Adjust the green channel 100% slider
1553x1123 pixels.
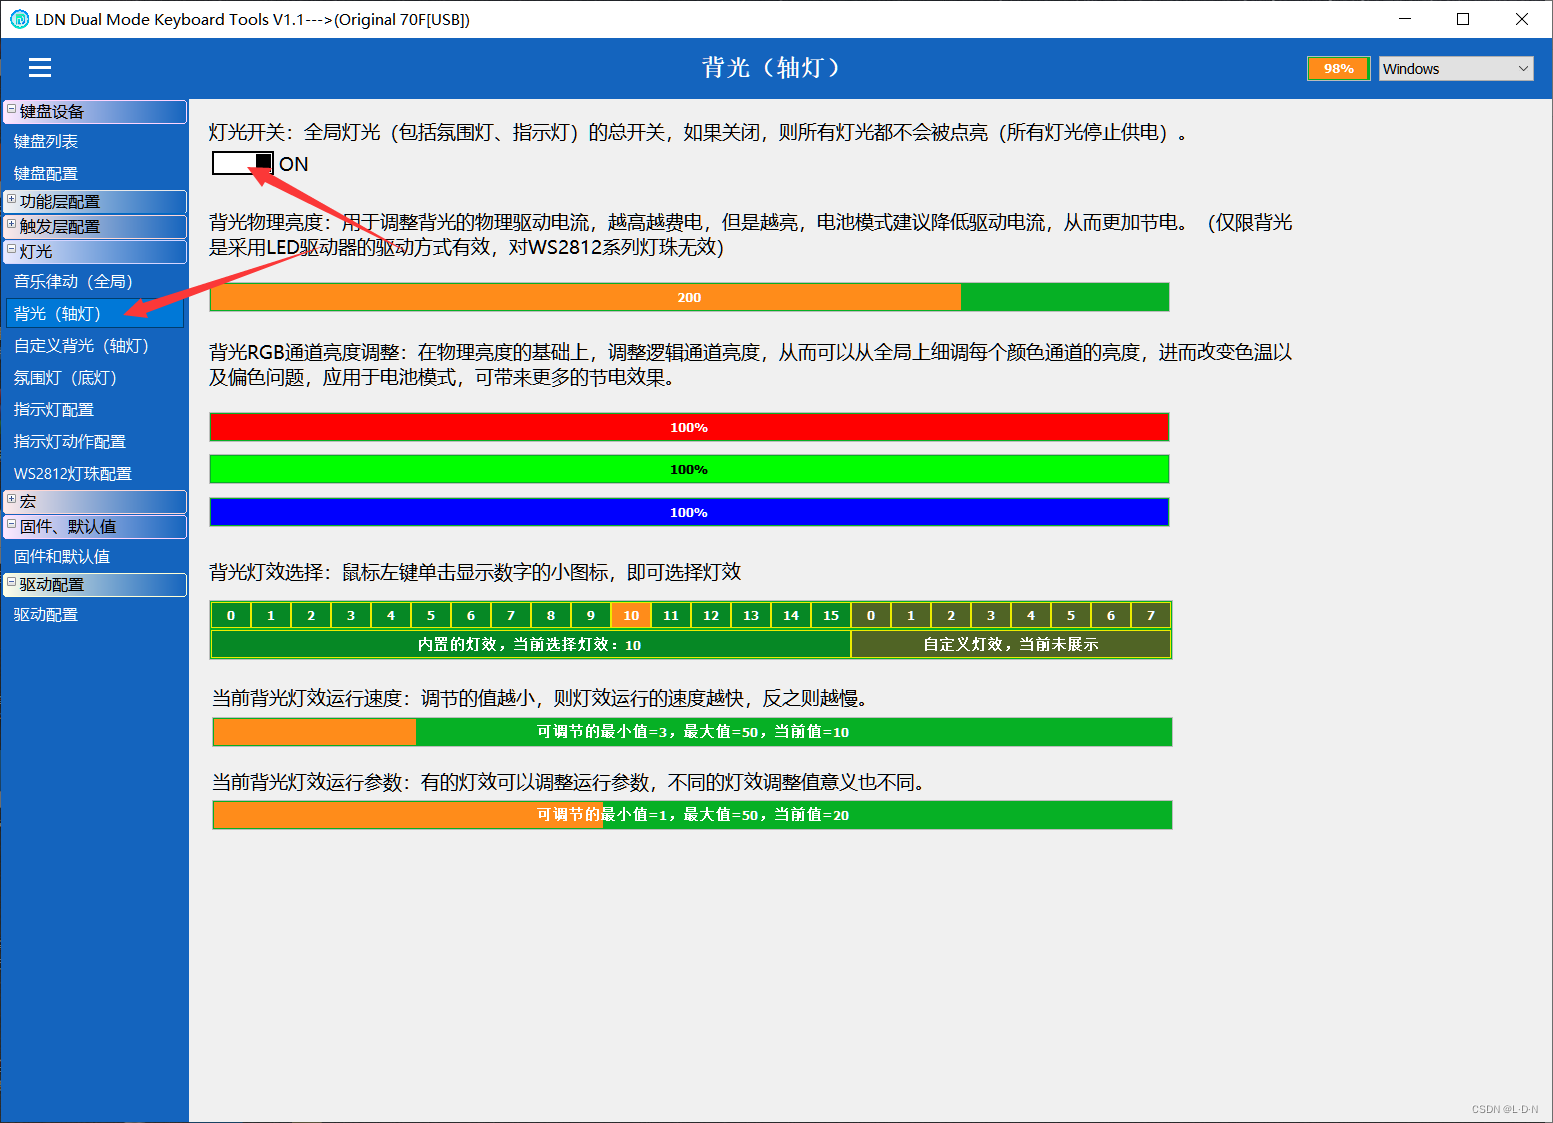(x=689, y=469)
